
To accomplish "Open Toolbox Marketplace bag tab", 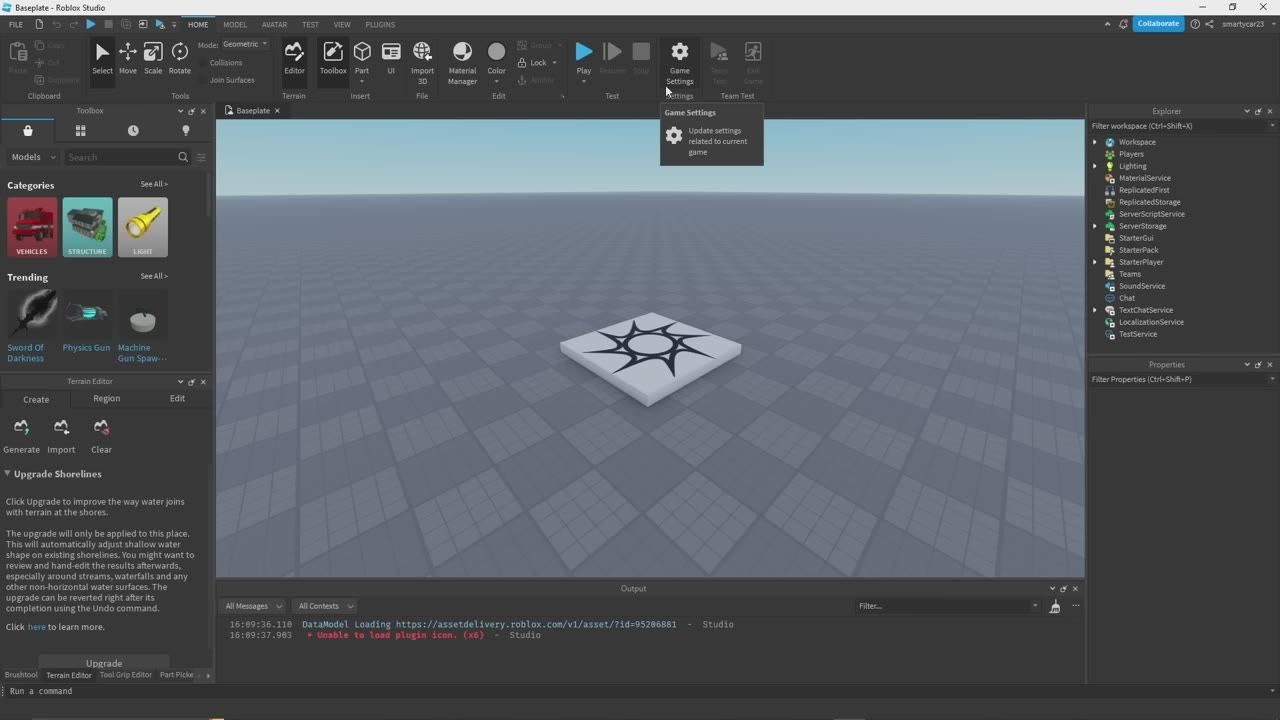I will [28, 131].
